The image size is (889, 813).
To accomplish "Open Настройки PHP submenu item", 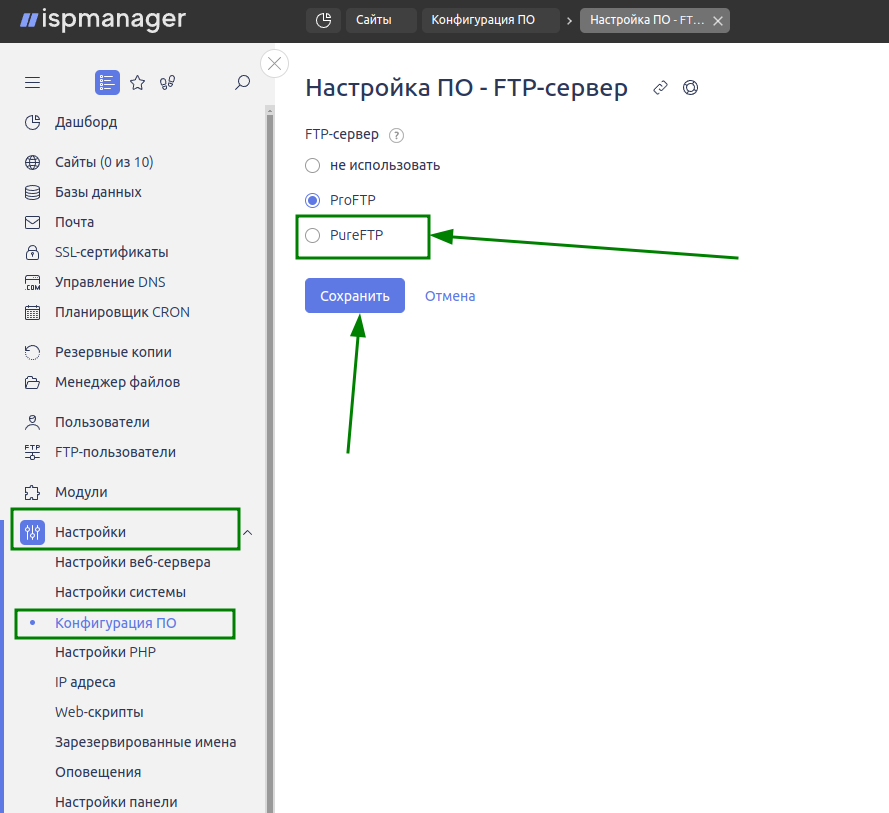I will 105,653.
